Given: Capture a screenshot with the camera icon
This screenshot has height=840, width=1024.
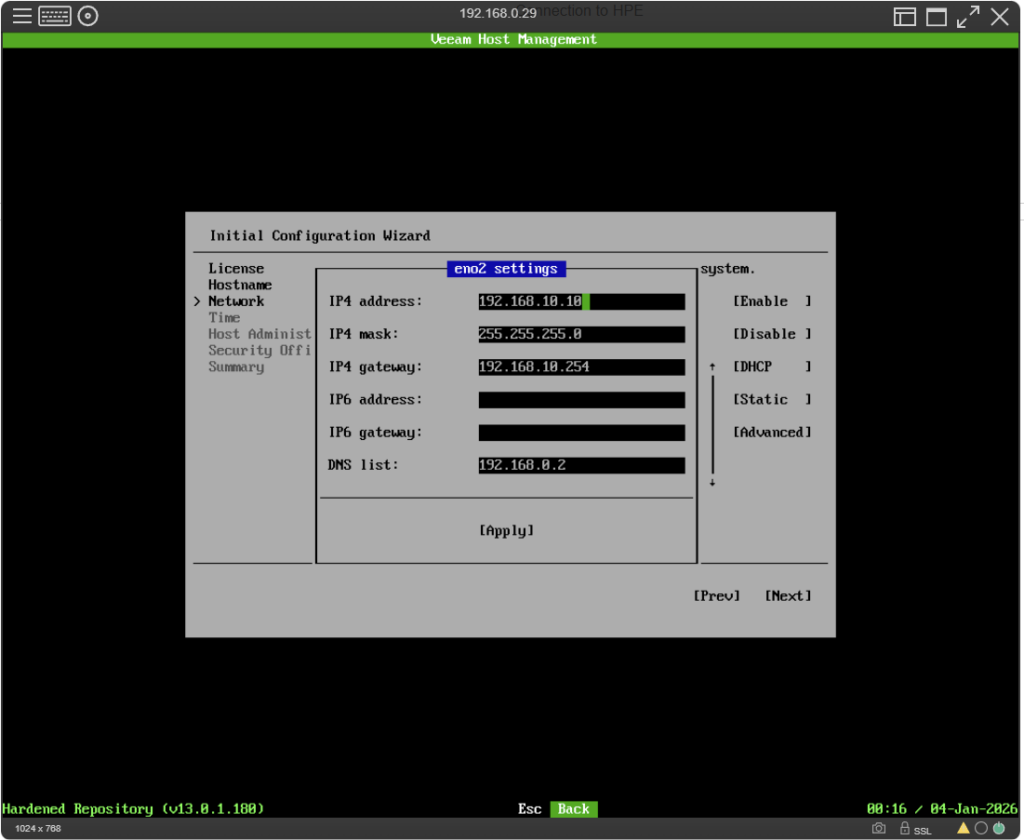Looking at the screenshot, I should [878, 828].
